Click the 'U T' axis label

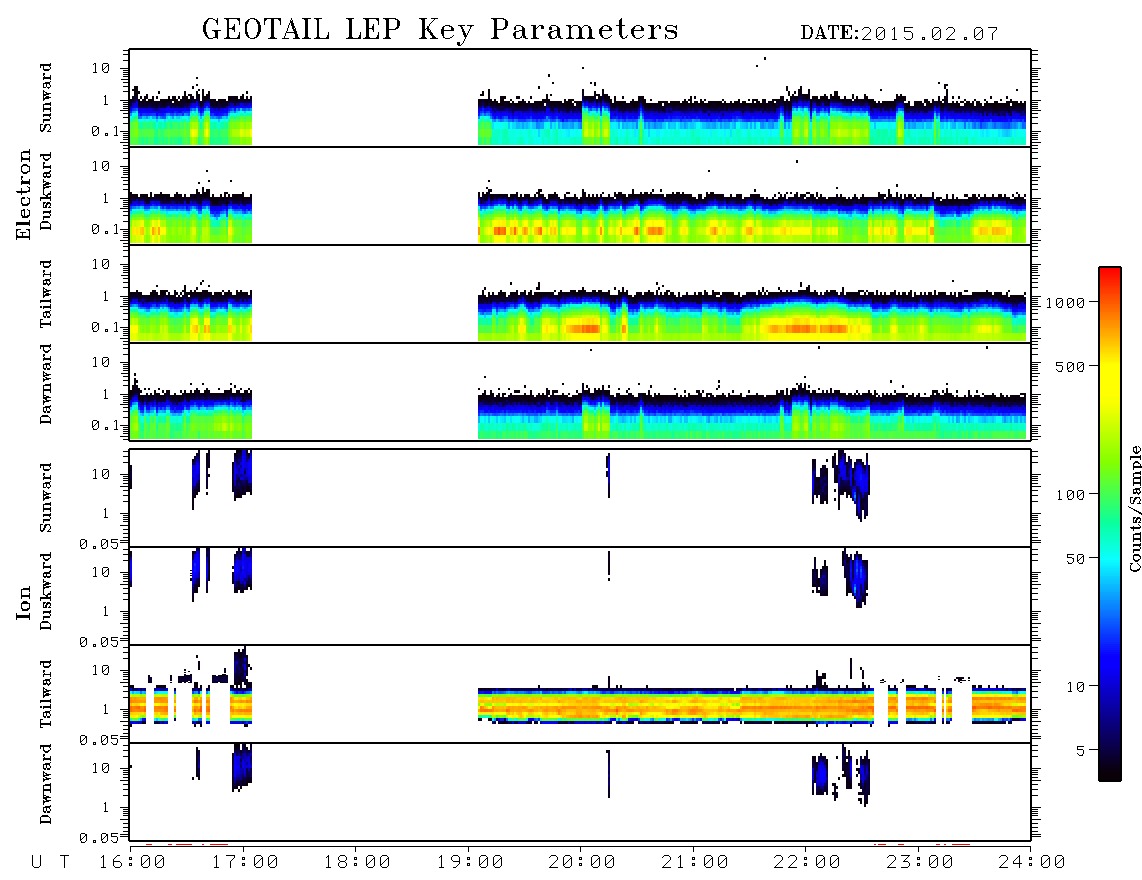pyautogui.click(x=50, y=863)
